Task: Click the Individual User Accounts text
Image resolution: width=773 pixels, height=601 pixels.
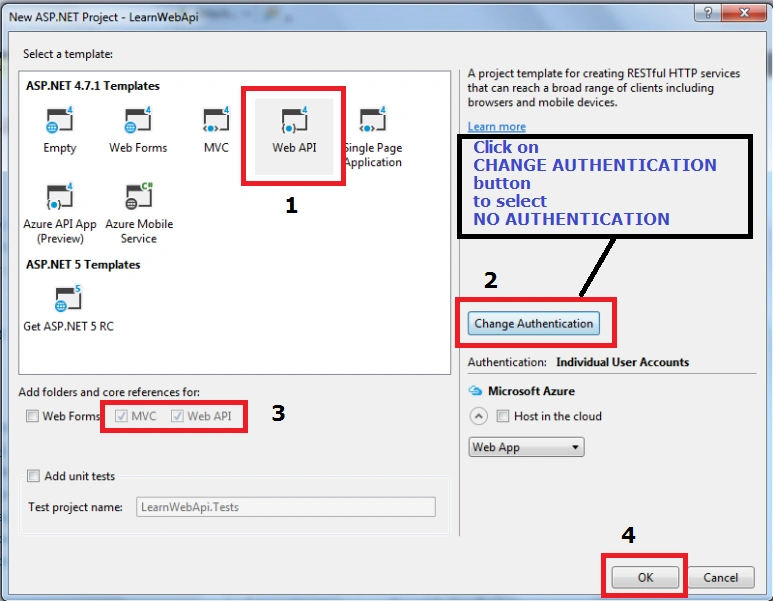Action: (622, 362)
